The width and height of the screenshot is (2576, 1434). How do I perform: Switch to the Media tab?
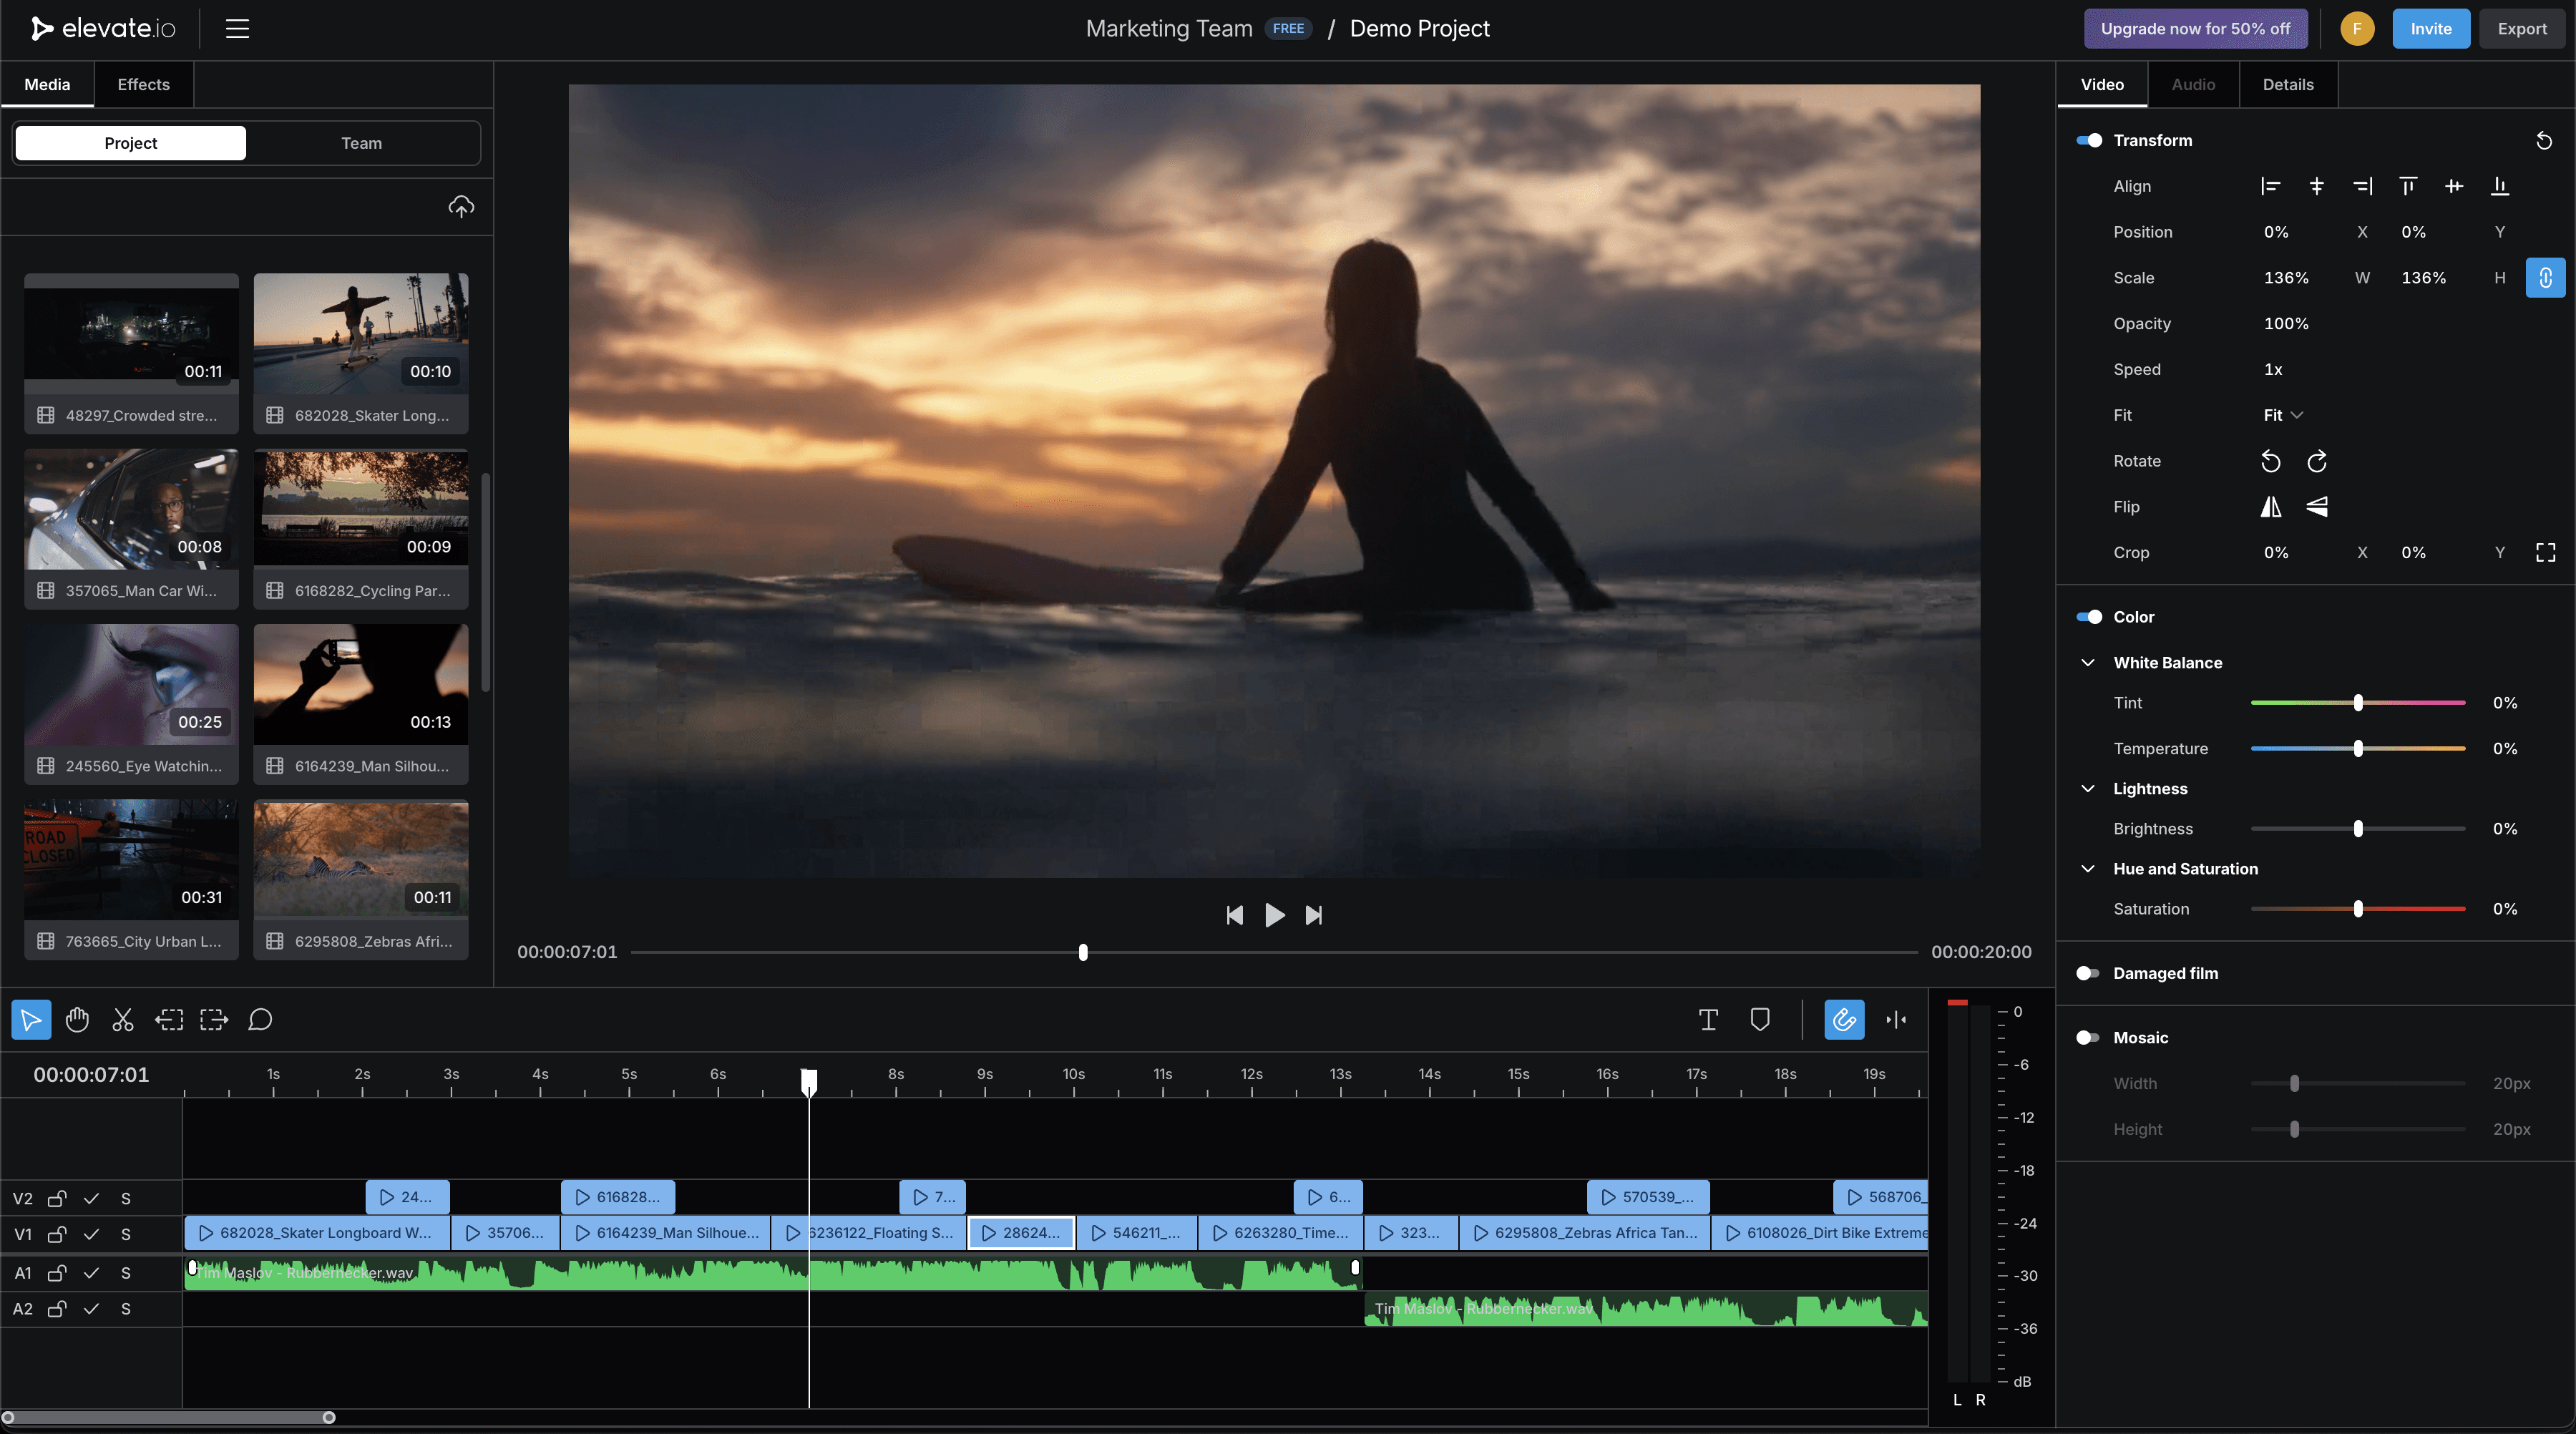47,85
